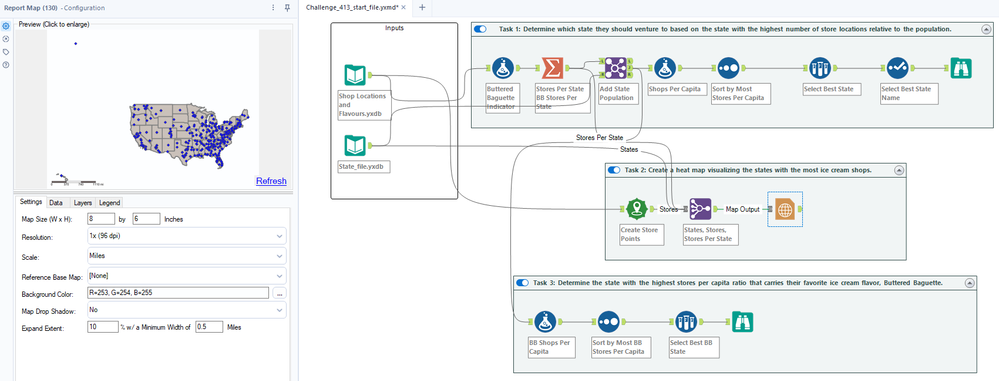Open the Resolution dropdown
The width and height of the screenshot is (999, 381).
(186, 236)
